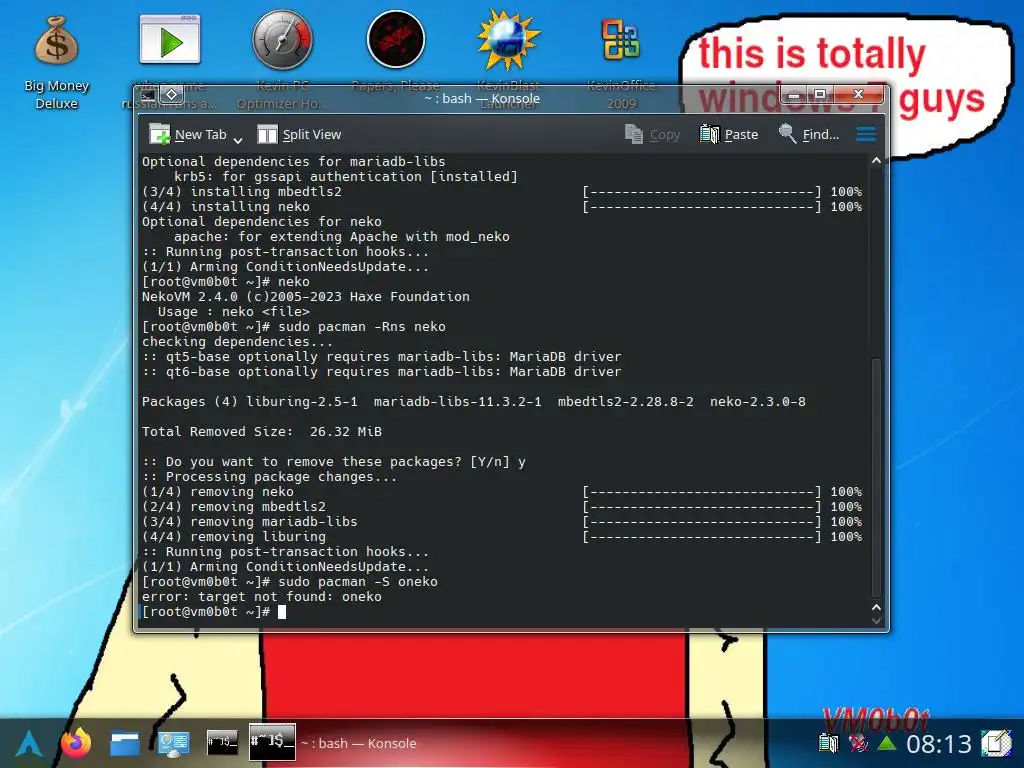Image resolution: width=1024 pixels, height=768 pixels.
Task: Open Kevin PC Optimizer gauge icon
Action: (x=282, y=40)
